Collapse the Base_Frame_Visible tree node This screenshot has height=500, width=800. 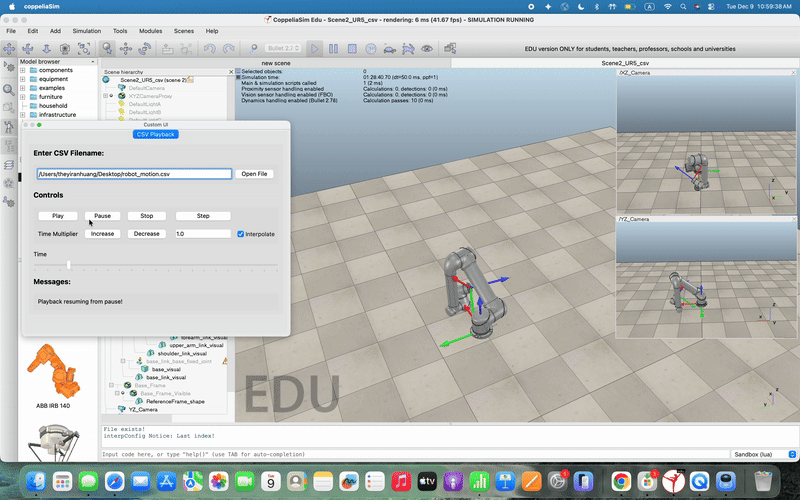[117, 393]
